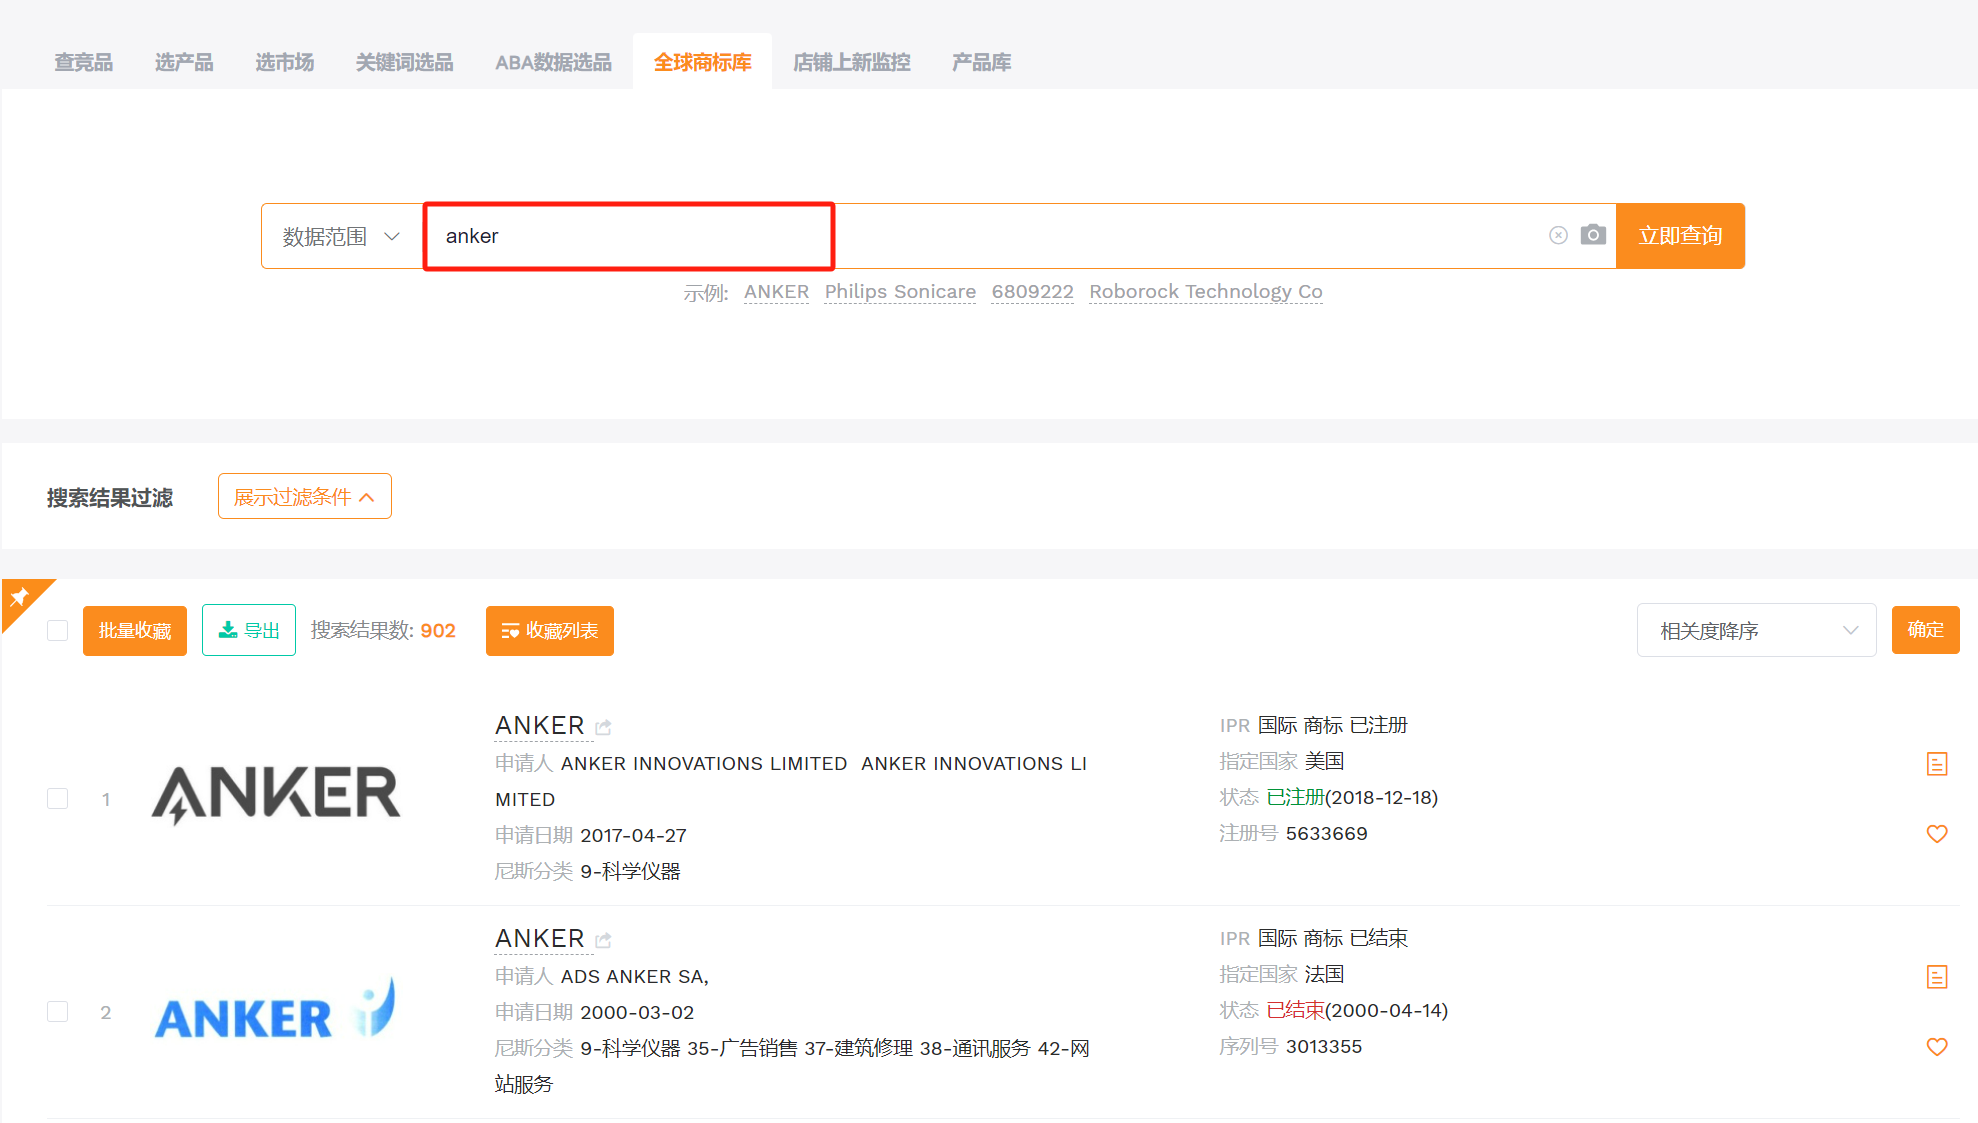Open the 收藏列表 favorites list
1978x1123 pixels.
point(550,631)
